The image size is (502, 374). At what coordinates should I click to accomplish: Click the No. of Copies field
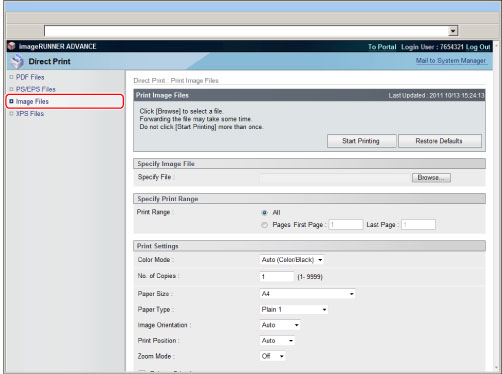pos(277,277)
